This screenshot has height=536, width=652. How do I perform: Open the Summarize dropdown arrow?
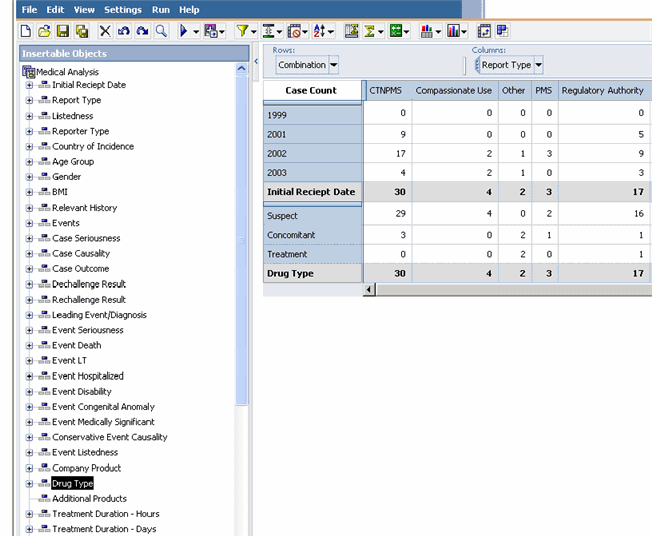(380, 31)
